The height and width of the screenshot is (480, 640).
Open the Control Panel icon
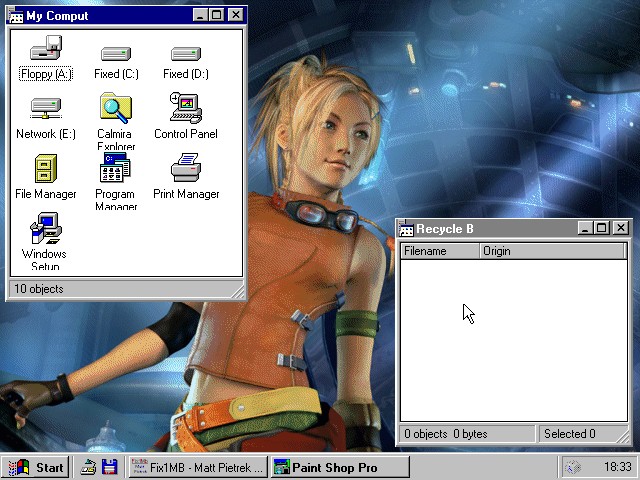pyautogui.click(x=185, y=108)
